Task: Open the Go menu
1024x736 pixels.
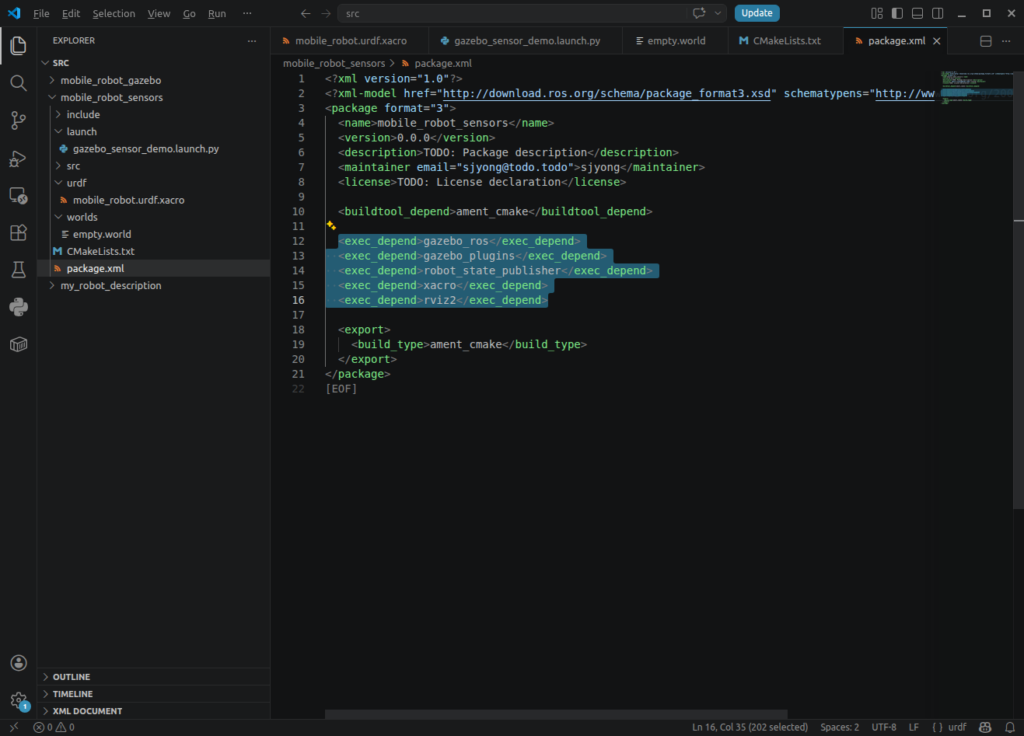Action: coord(189,13)
